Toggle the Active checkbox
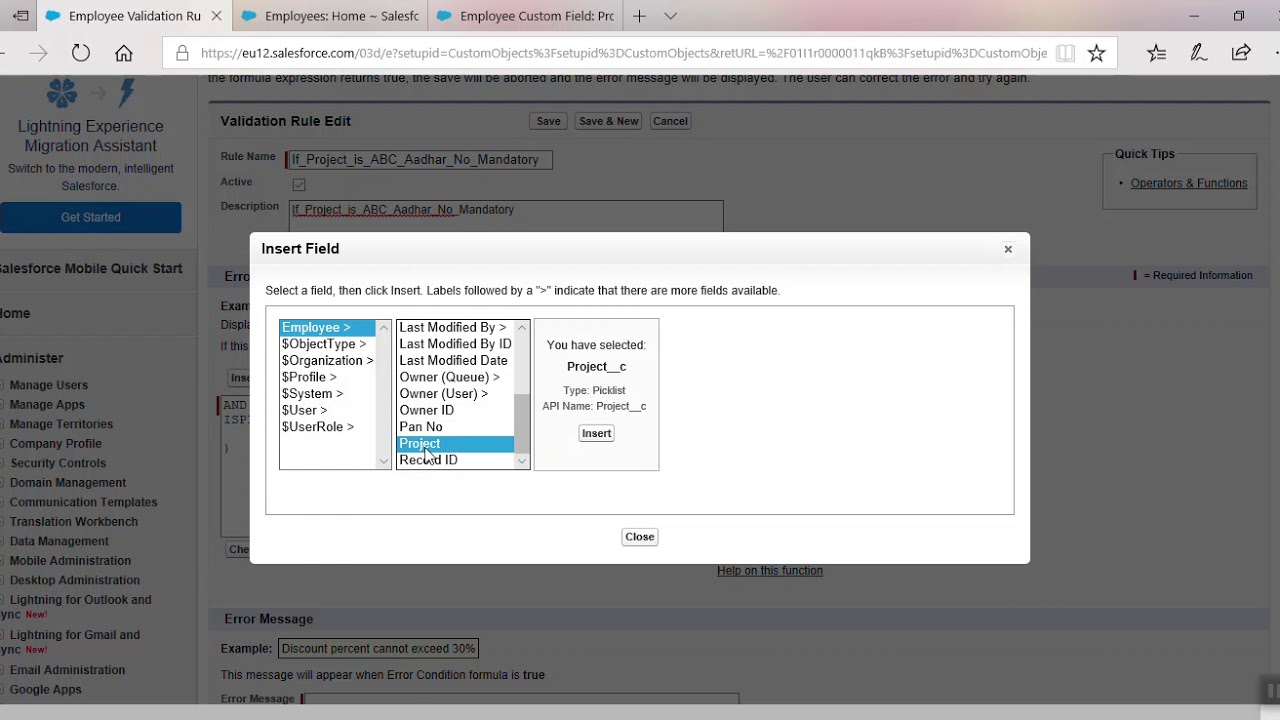This screenshot has height=720, width=1280. 299,184
